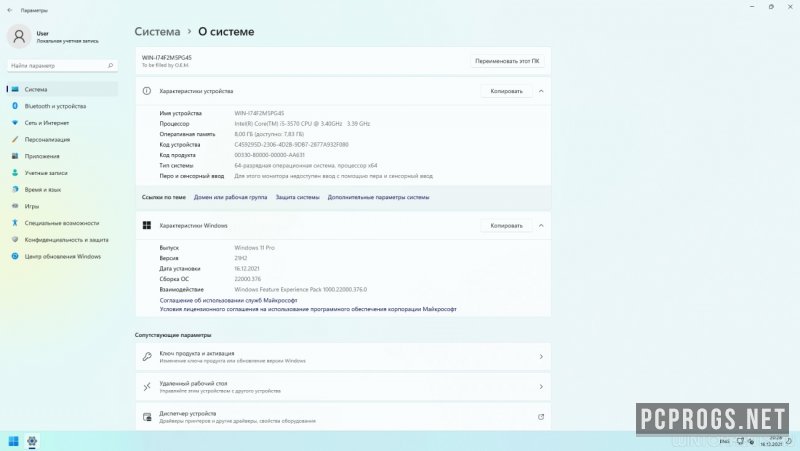Click the back arrow in Параметры header
The image size is (800, 451).
(x=10, y=10)
